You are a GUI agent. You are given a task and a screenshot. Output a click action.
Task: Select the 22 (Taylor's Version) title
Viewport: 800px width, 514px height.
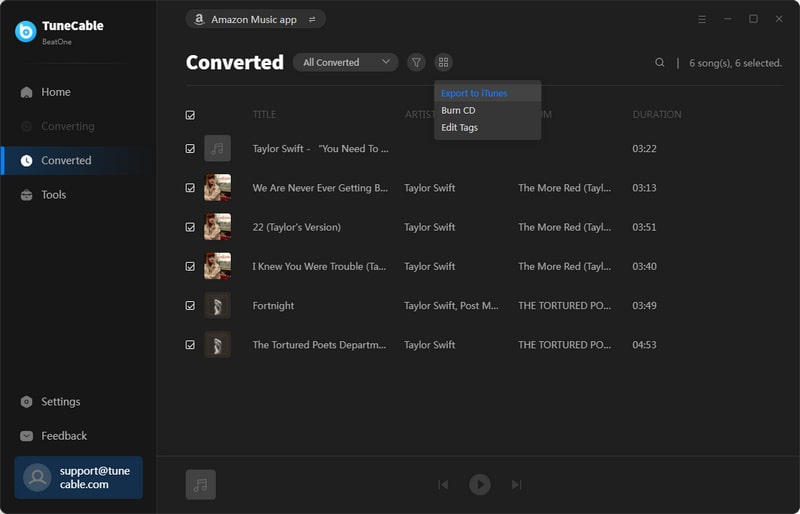click(x=296, y=227)
